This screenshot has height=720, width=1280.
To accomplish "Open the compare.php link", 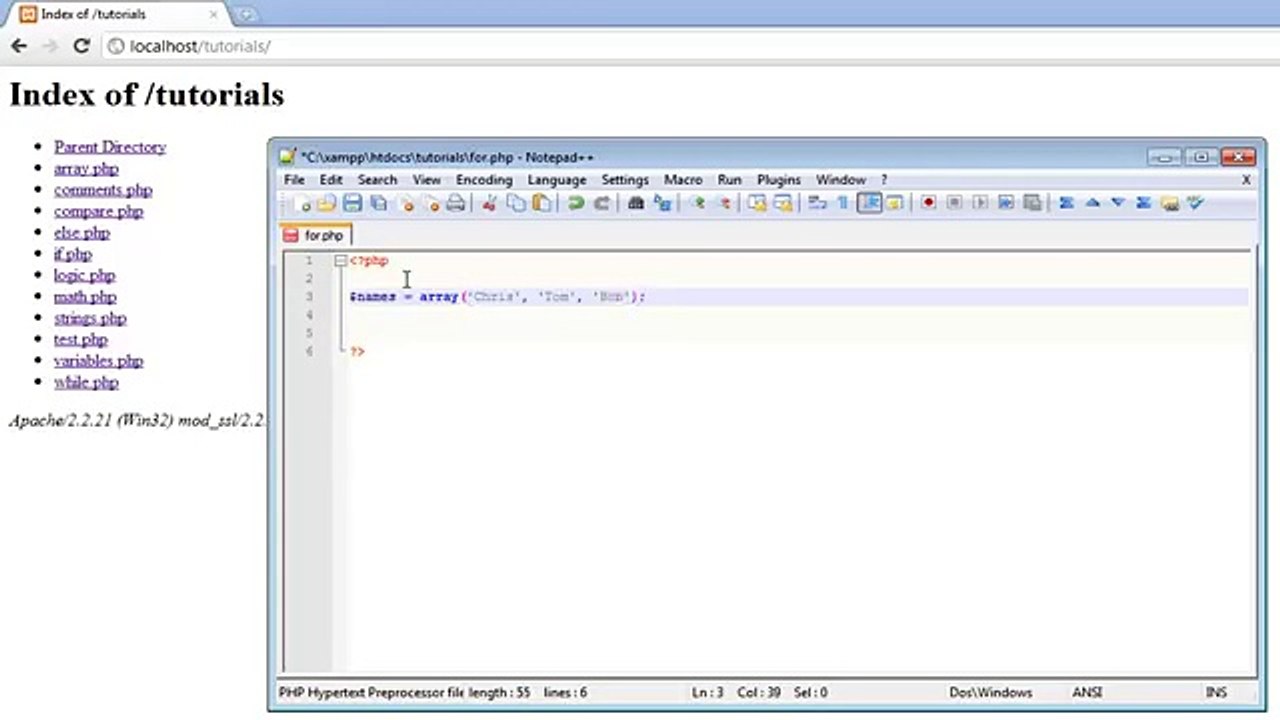I will [99, 211].
